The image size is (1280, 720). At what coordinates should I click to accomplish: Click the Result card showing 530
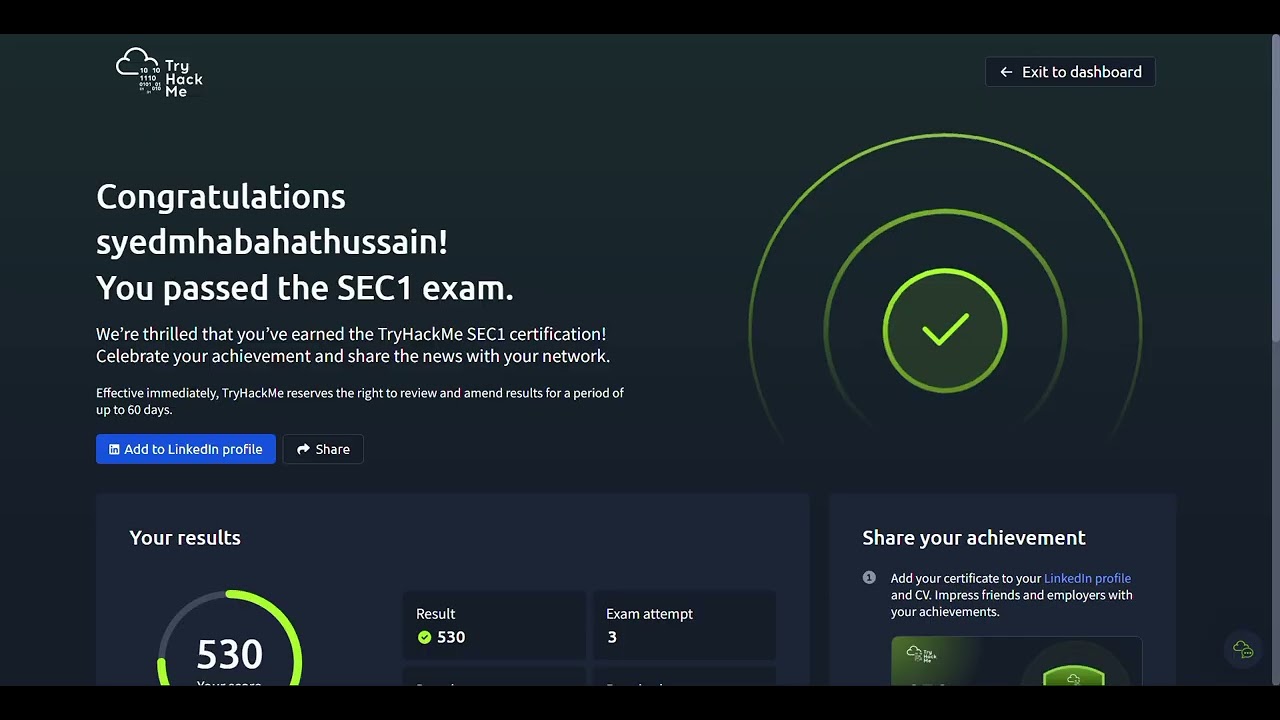494,625
